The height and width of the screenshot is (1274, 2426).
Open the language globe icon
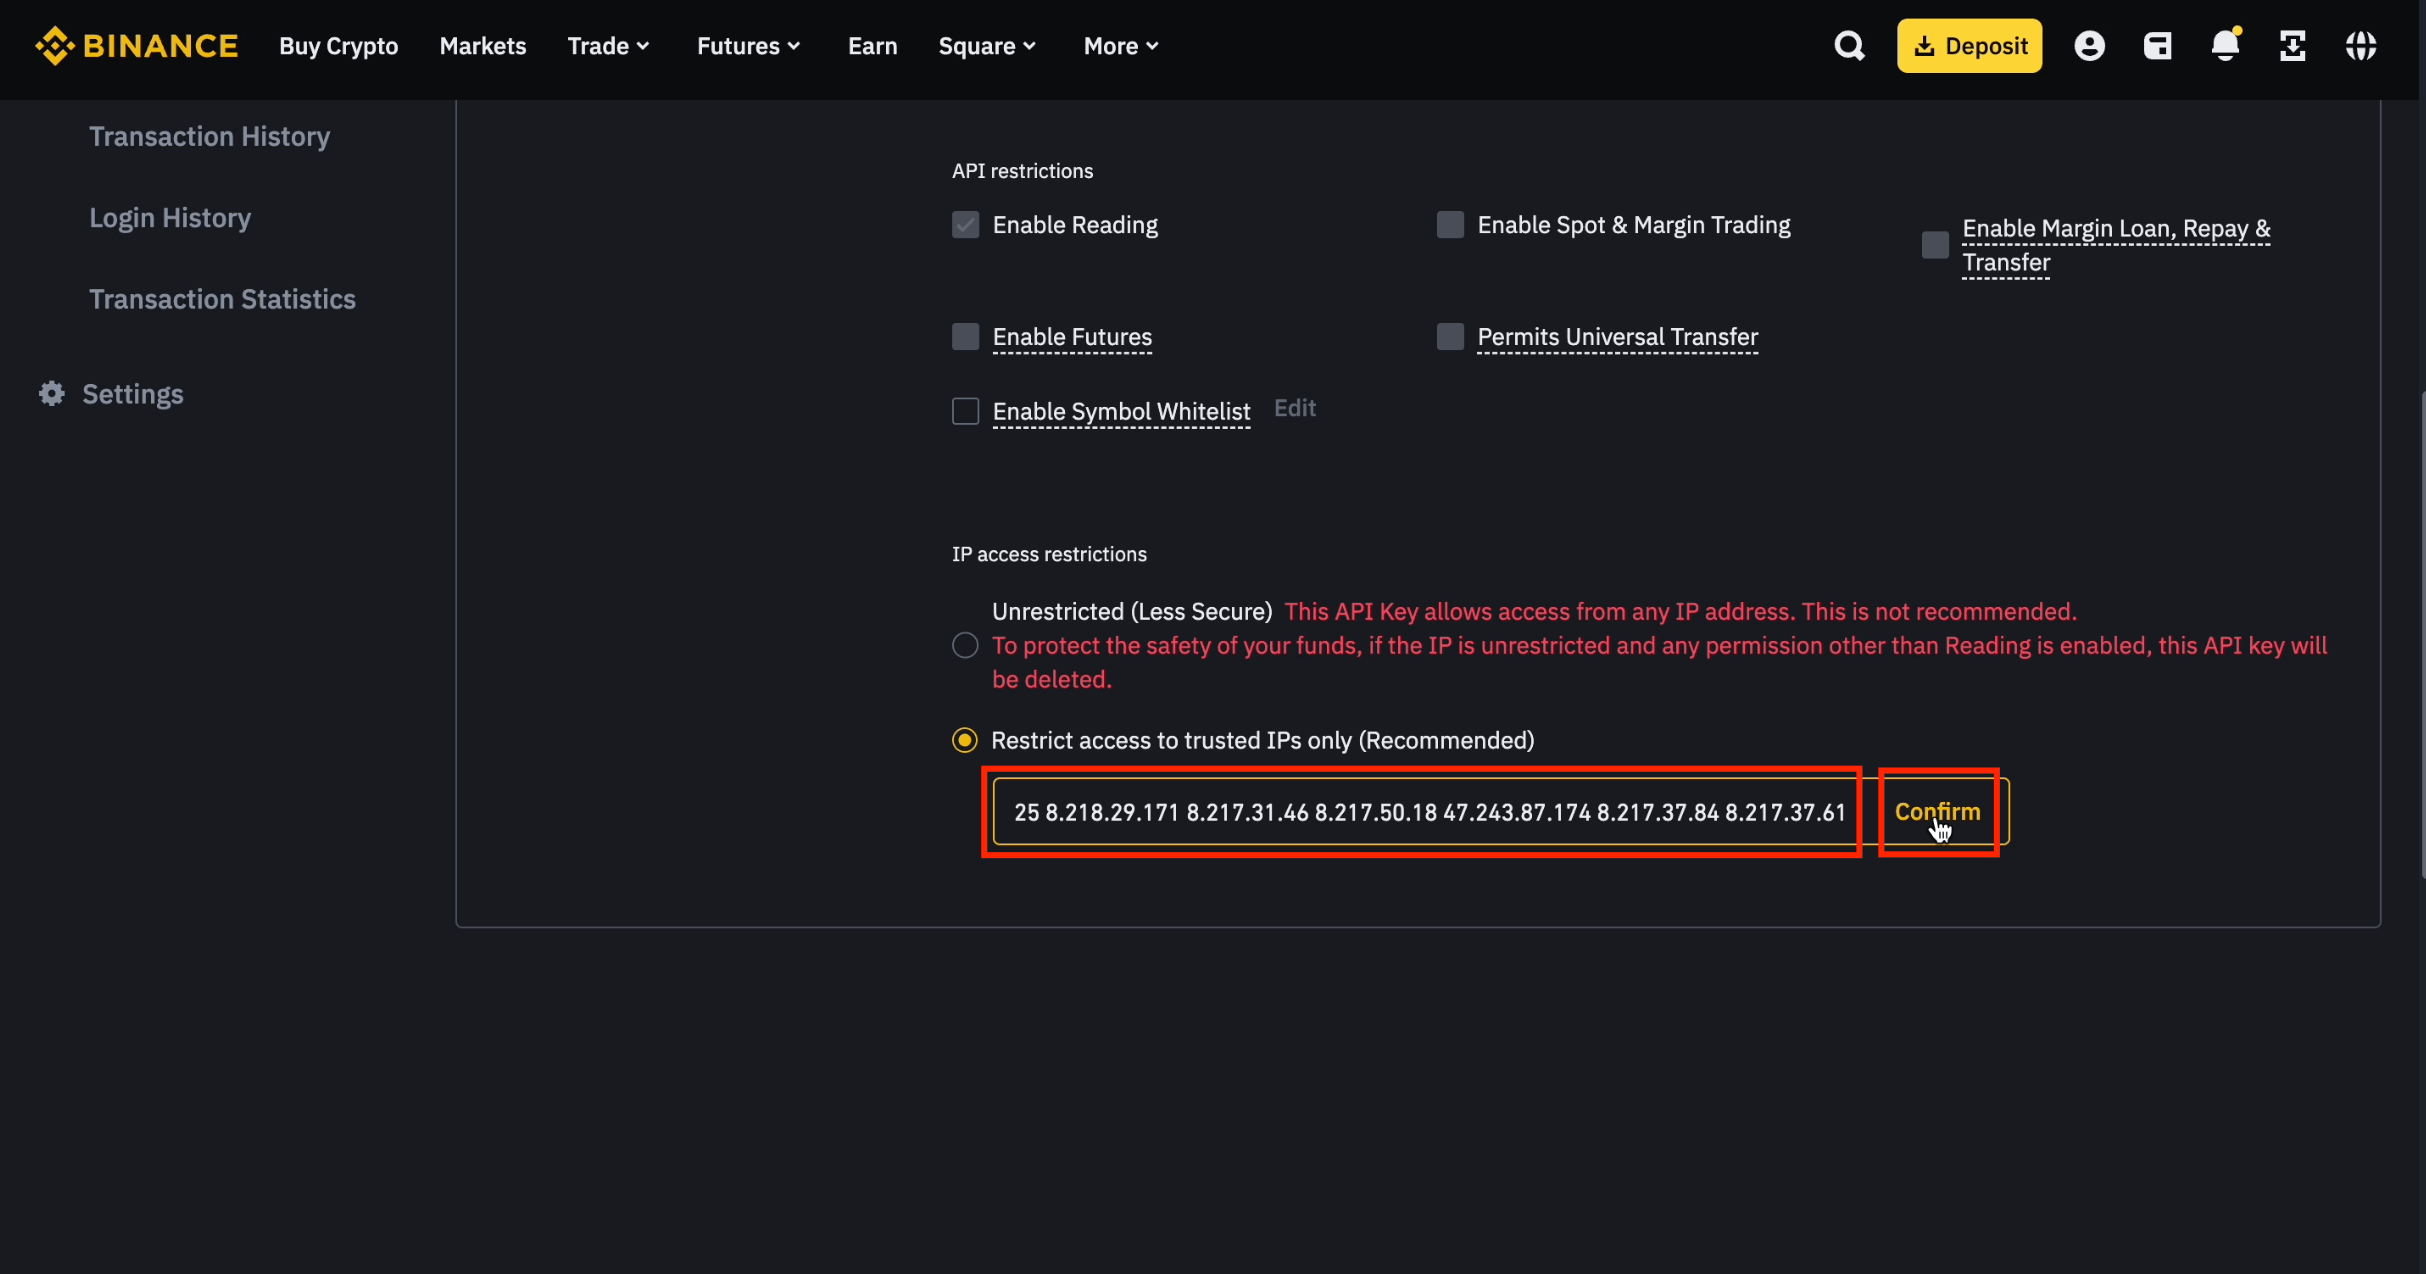point(2361,46)
